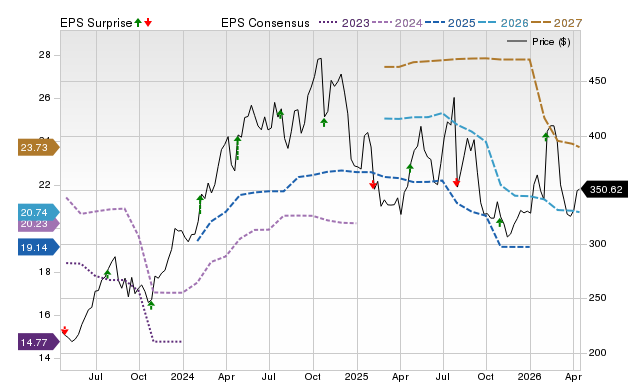This screenshot has width=640, height=382.
Task: Click the 300 label on the price axis
Action: coord(597,244)
